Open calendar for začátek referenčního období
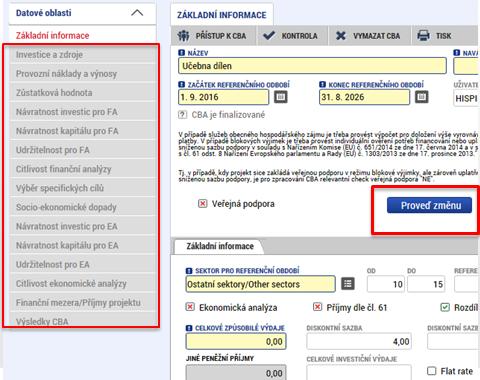This screenshot has width=480, height=380. tap(281, 97)
